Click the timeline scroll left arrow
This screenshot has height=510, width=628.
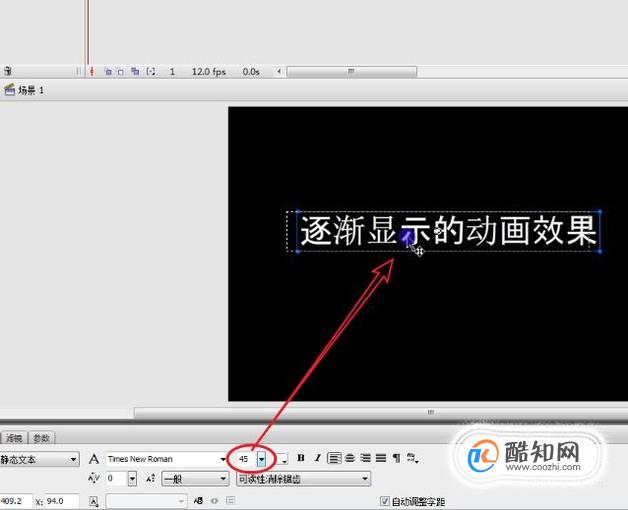[279, 72]
